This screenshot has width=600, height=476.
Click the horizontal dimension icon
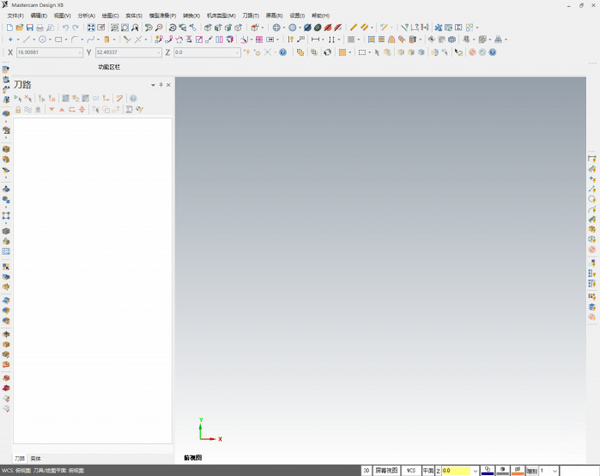(x=315, y=39)
